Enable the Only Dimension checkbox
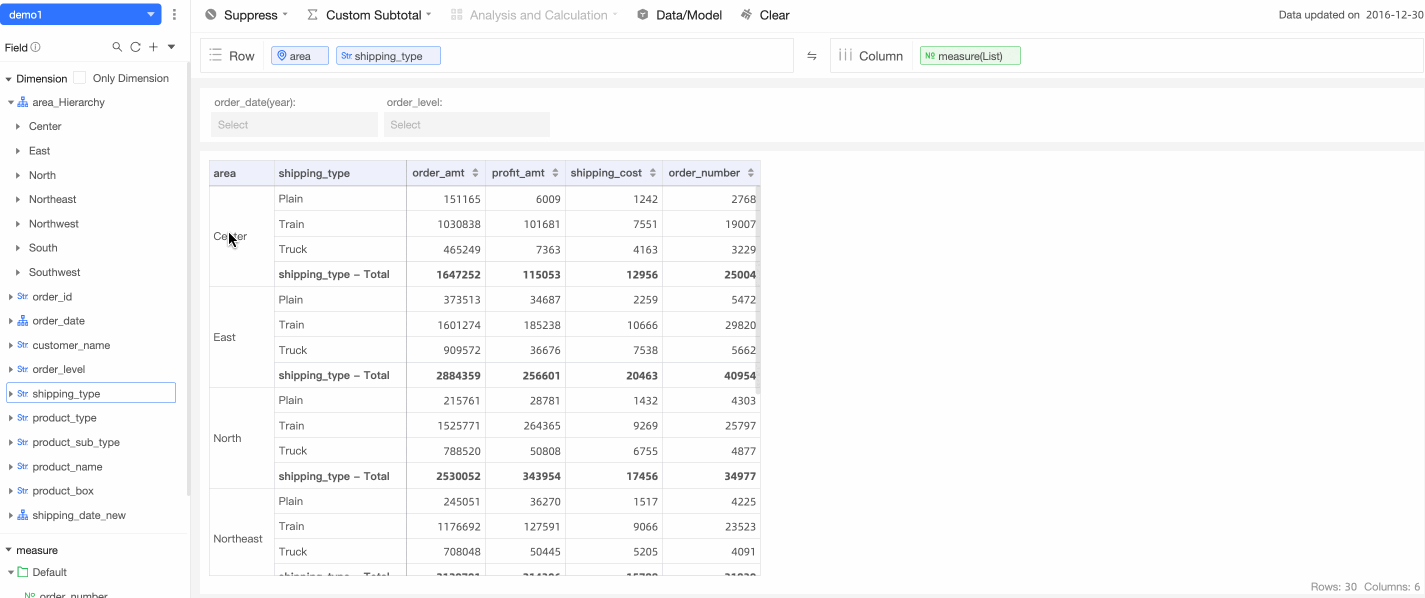Screen dimensions: 1425x598 click(x=80, y=78)
